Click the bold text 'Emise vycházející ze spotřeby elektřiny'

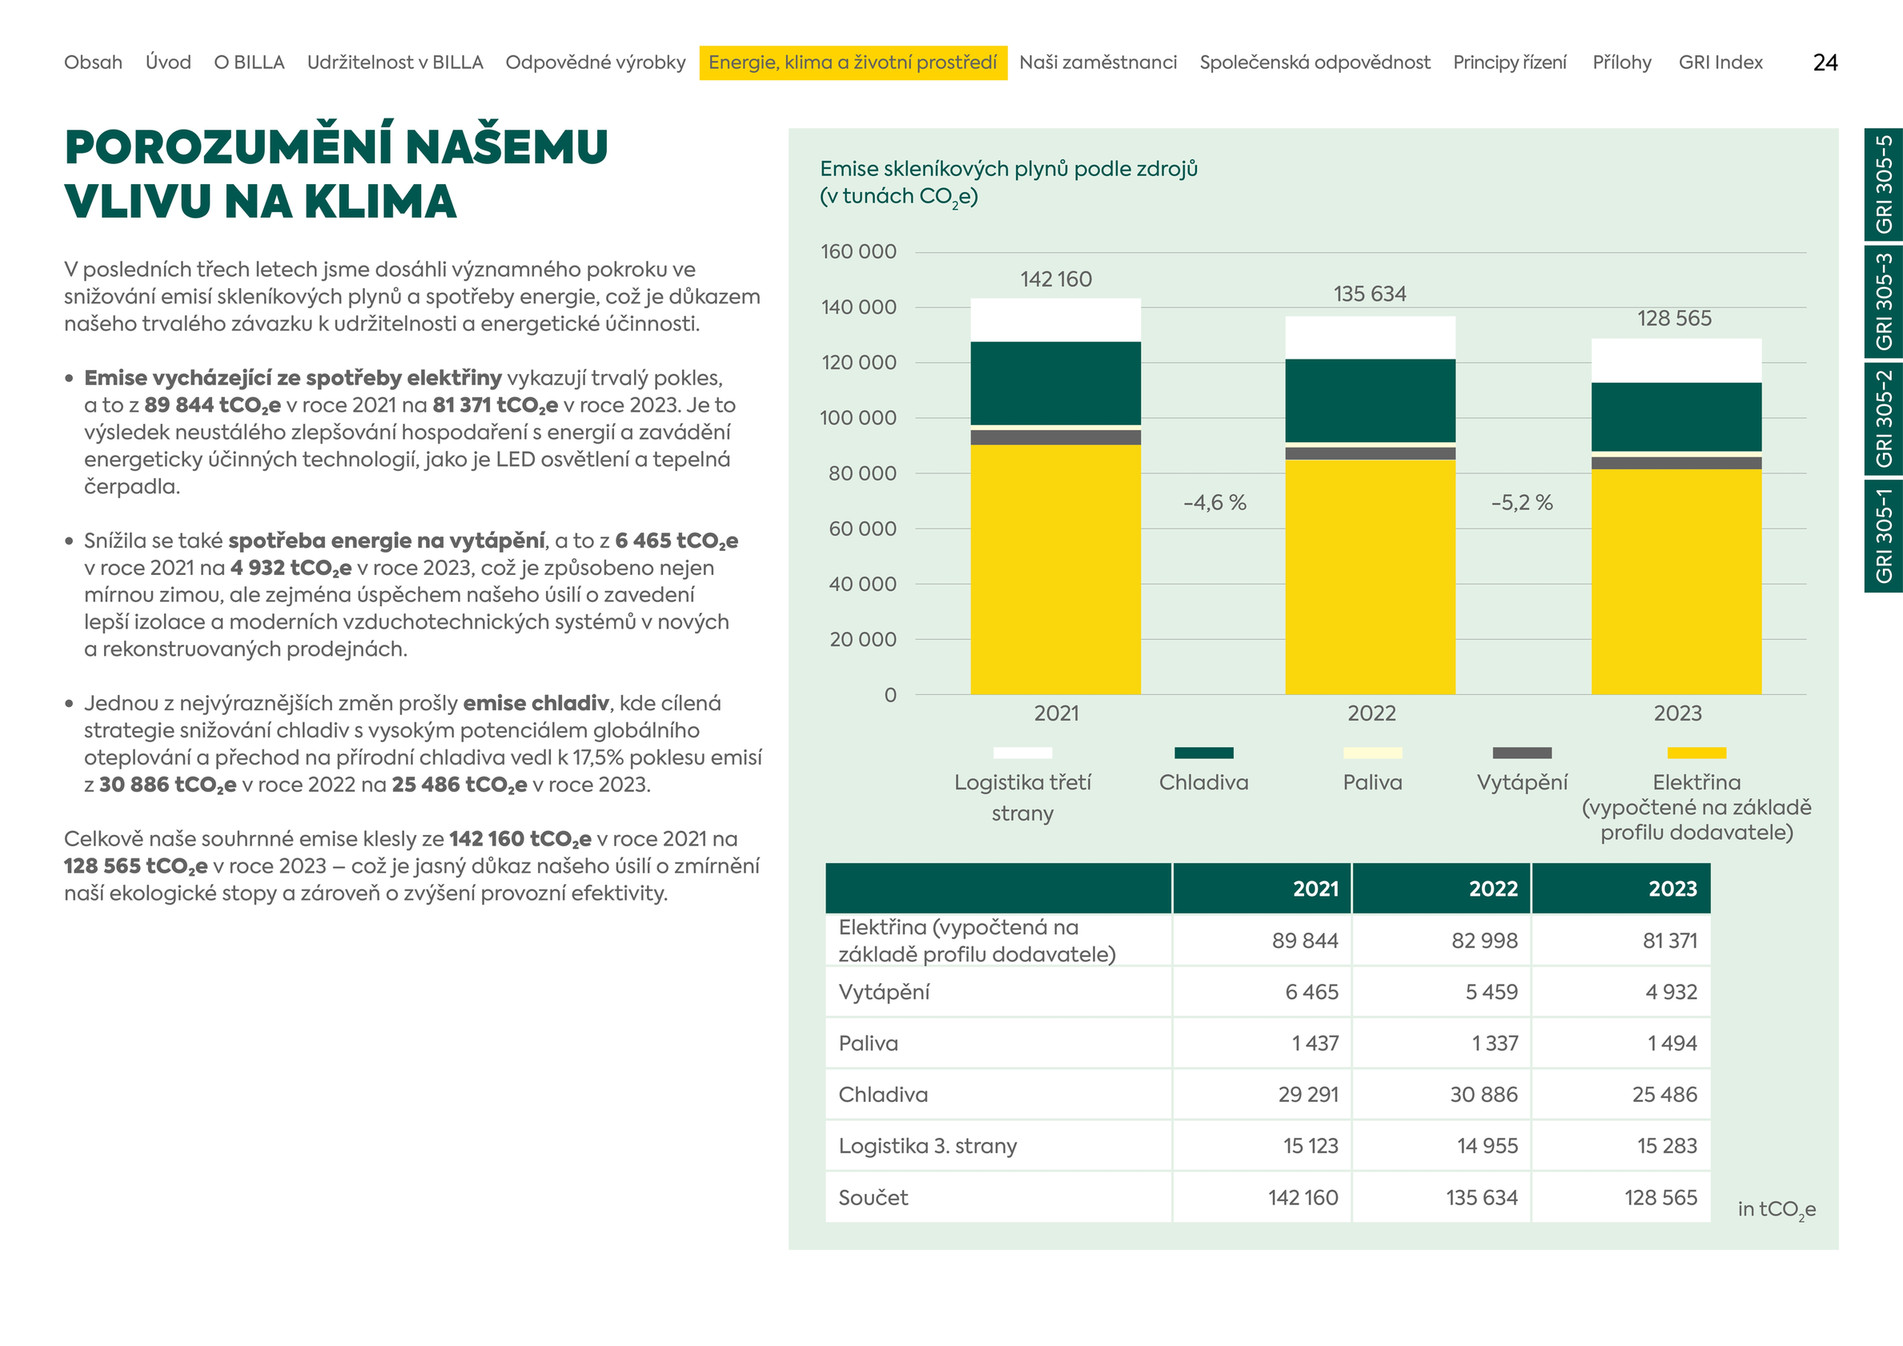tap(293, 378)
